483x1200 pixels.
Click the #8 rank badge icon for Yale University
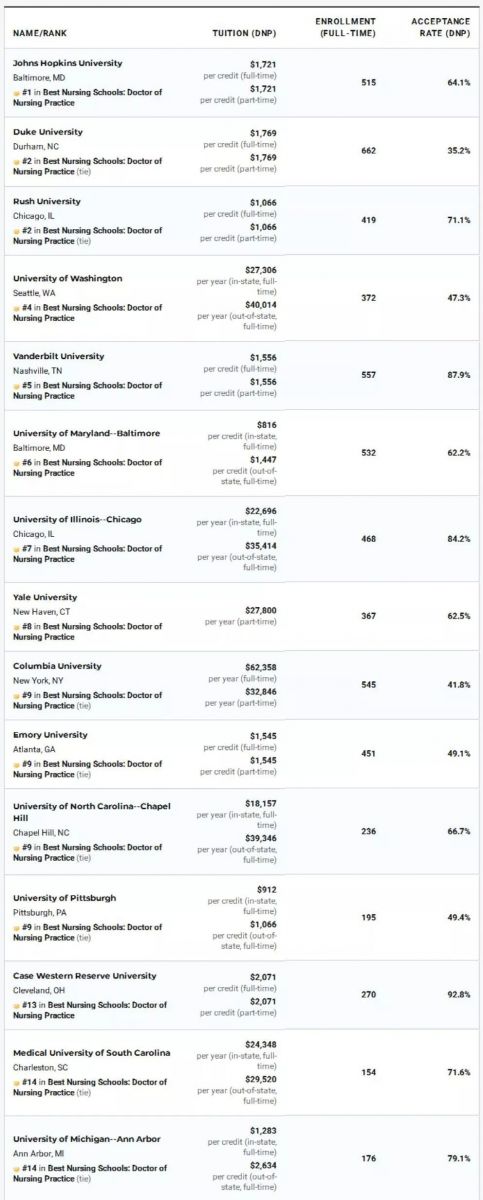click(16, 627)
